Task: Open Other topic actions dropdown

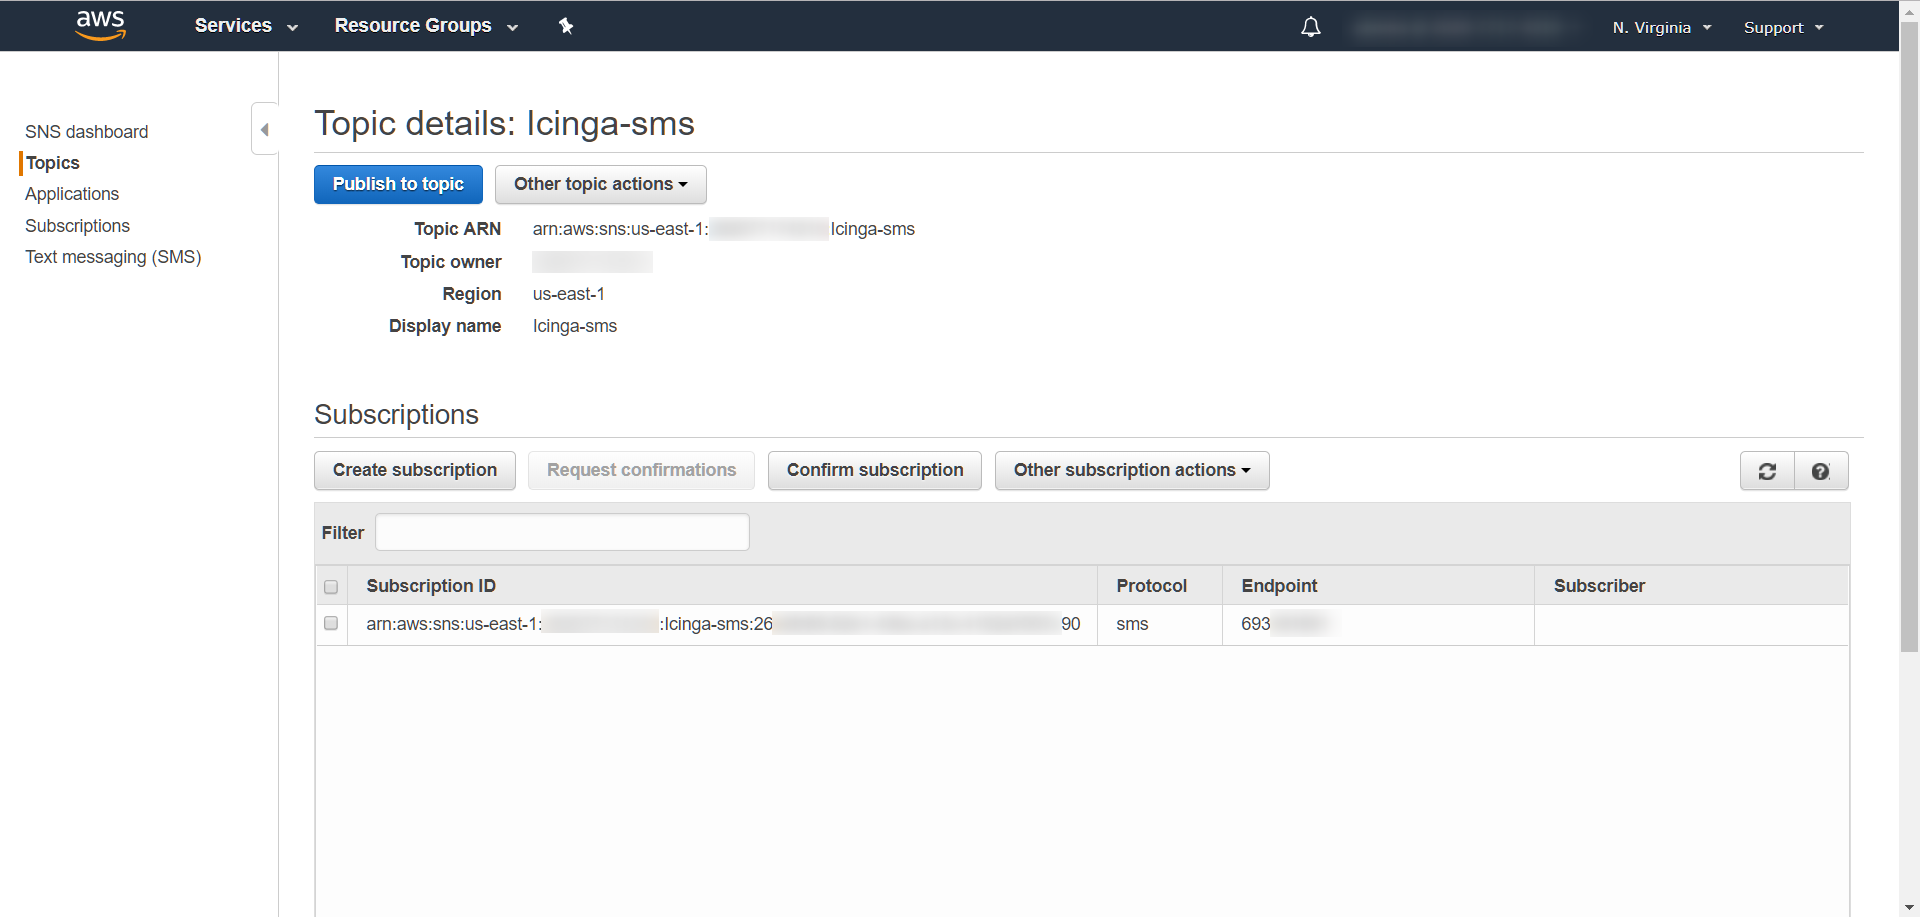Action: click(600, 184)
